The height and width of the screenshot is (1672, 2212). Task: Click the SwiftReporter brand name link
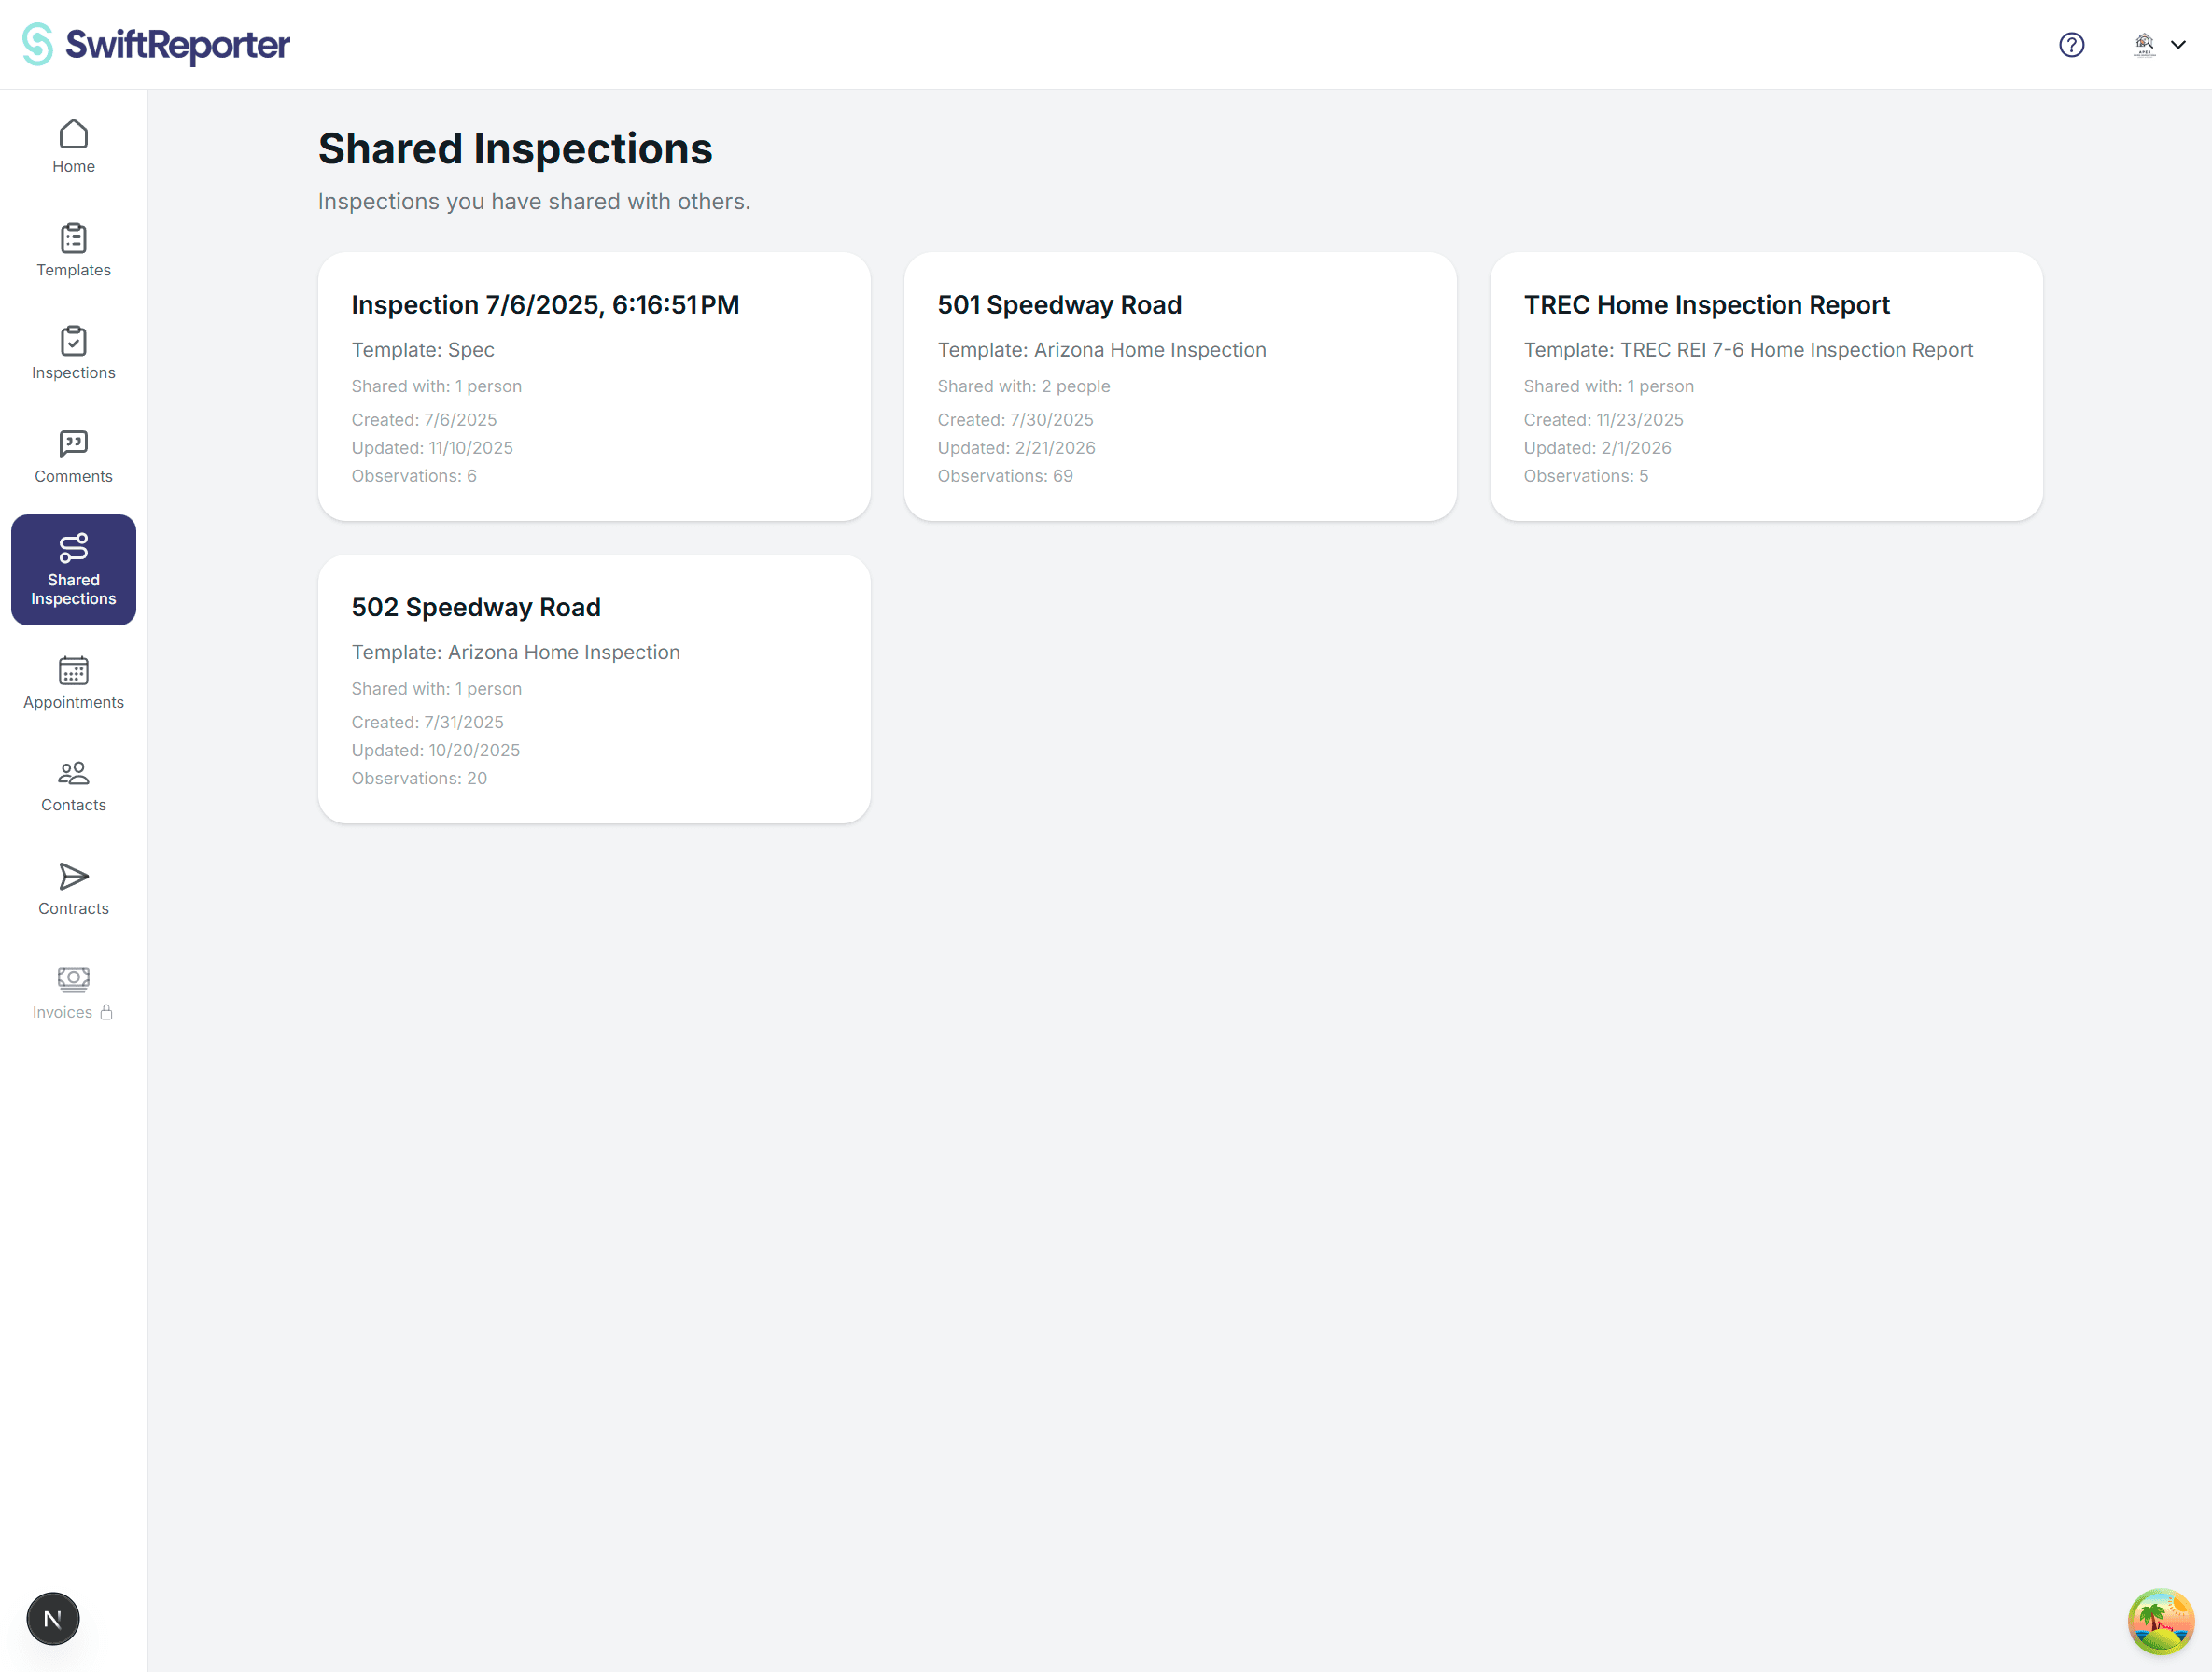tap(178, 45)
